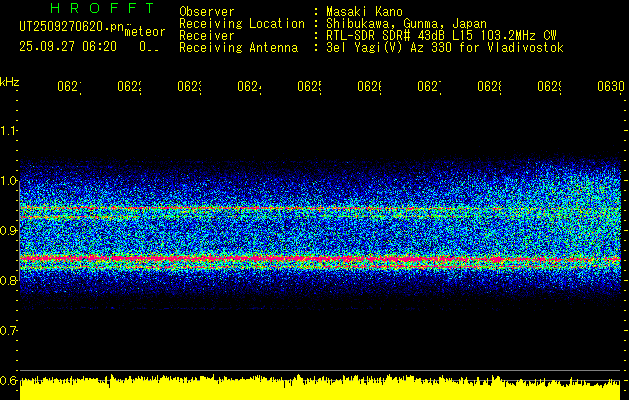629x400 pixels.
Task: Select the file name UT2509270620.pn
Action: (72, 27)
